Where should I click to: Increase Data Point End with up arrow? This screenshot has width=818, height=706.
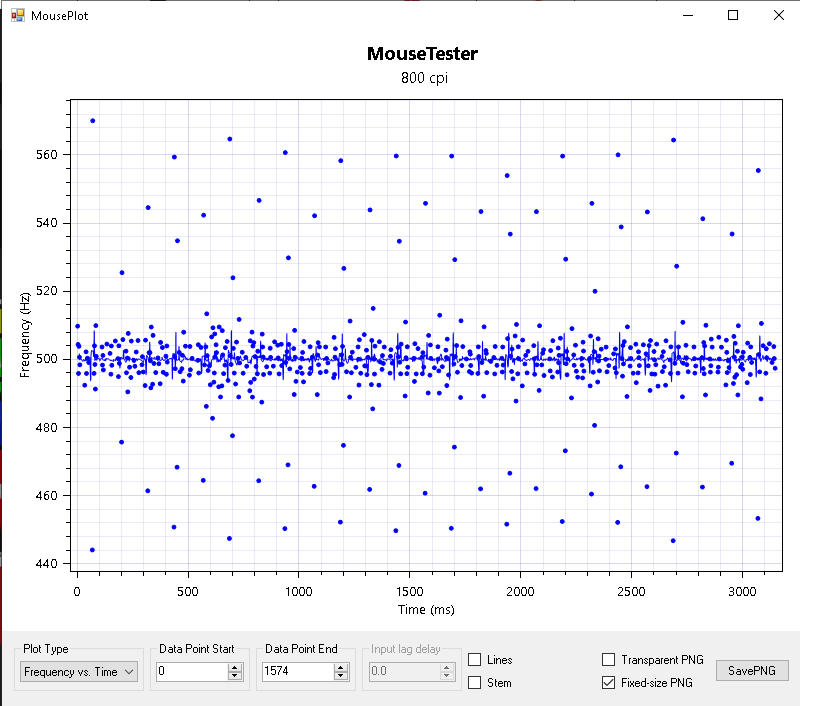(x=341, y=668)
